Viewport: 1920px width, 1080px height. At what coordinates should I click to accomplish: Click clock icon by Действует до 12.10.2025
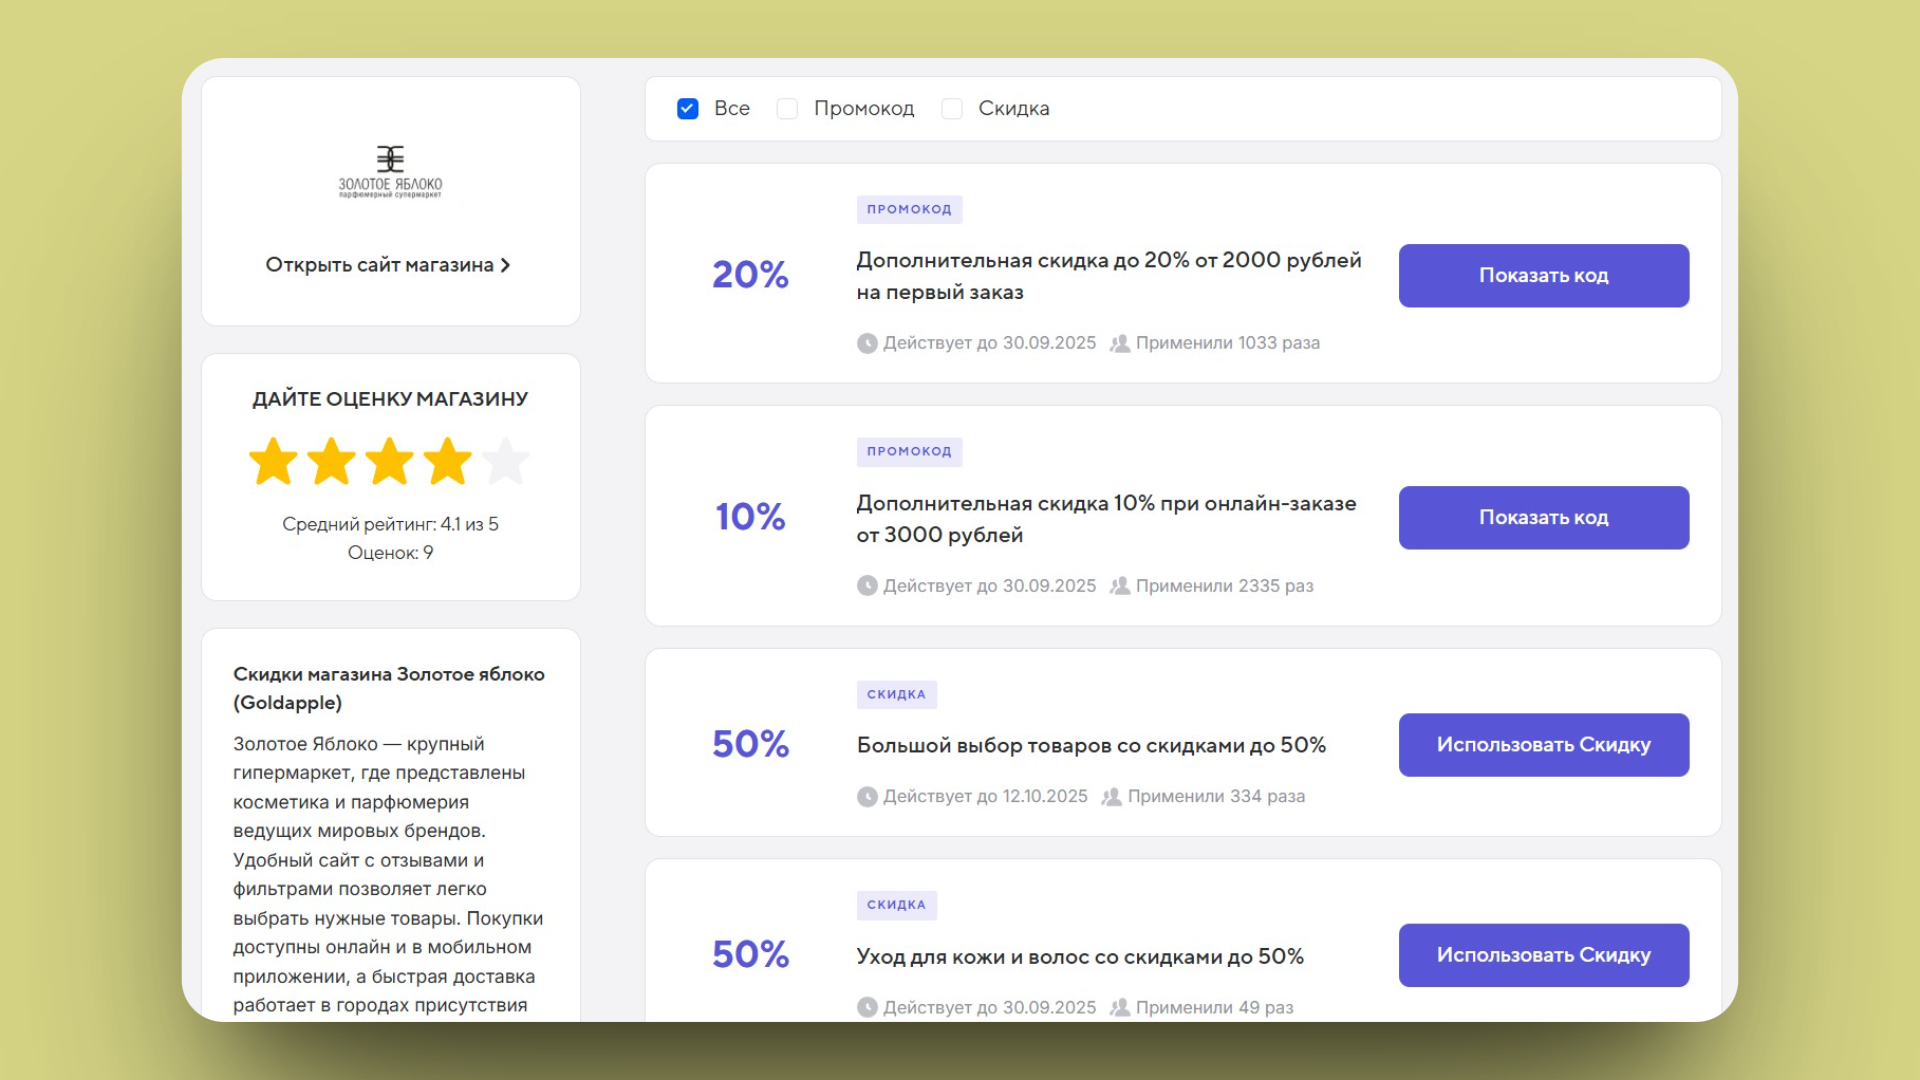[x=867, y=797]
